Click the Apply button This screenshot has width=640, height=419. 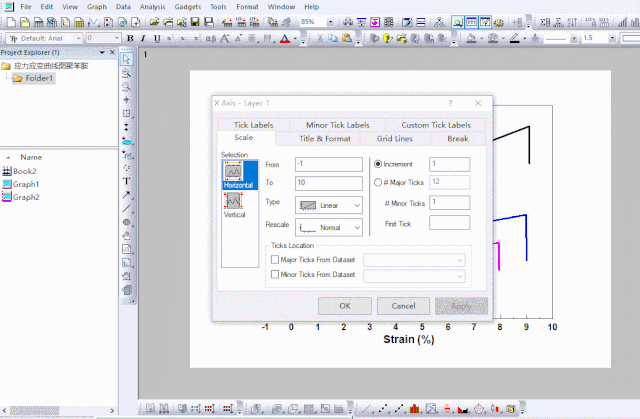[x=461, y=306]
